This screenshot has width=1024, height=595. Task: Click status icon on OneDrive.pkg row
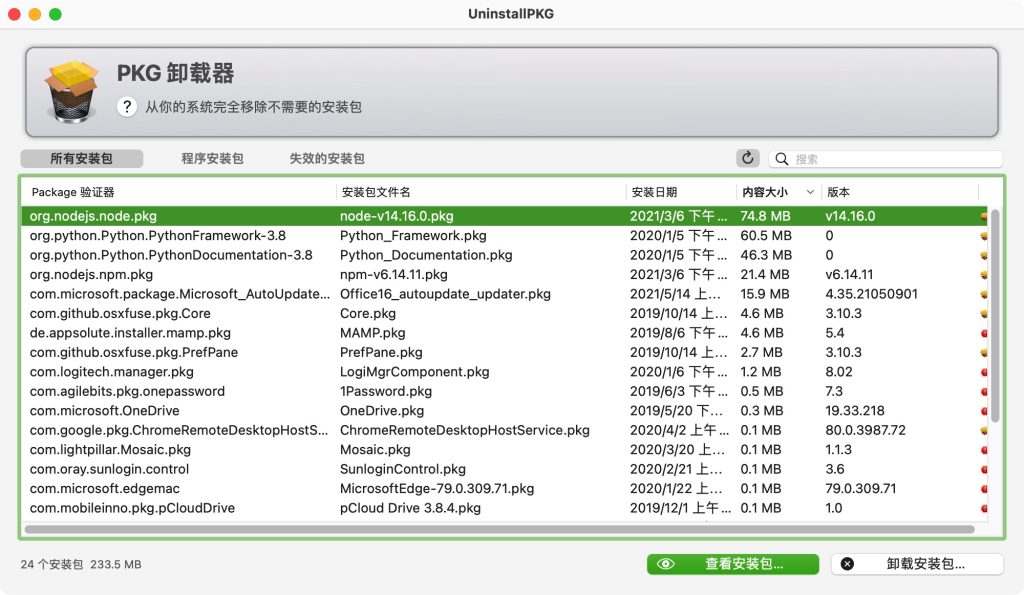tap(984, 411)
